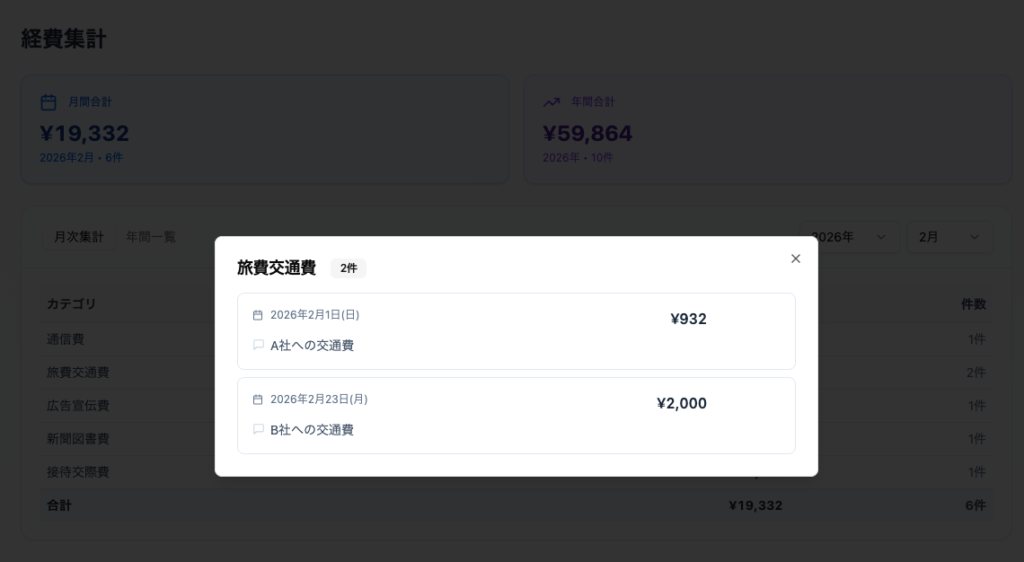Close the 旅費交通費 detail dialog
This screenshot has width=1024, height=562.
[x=796, y=259]
